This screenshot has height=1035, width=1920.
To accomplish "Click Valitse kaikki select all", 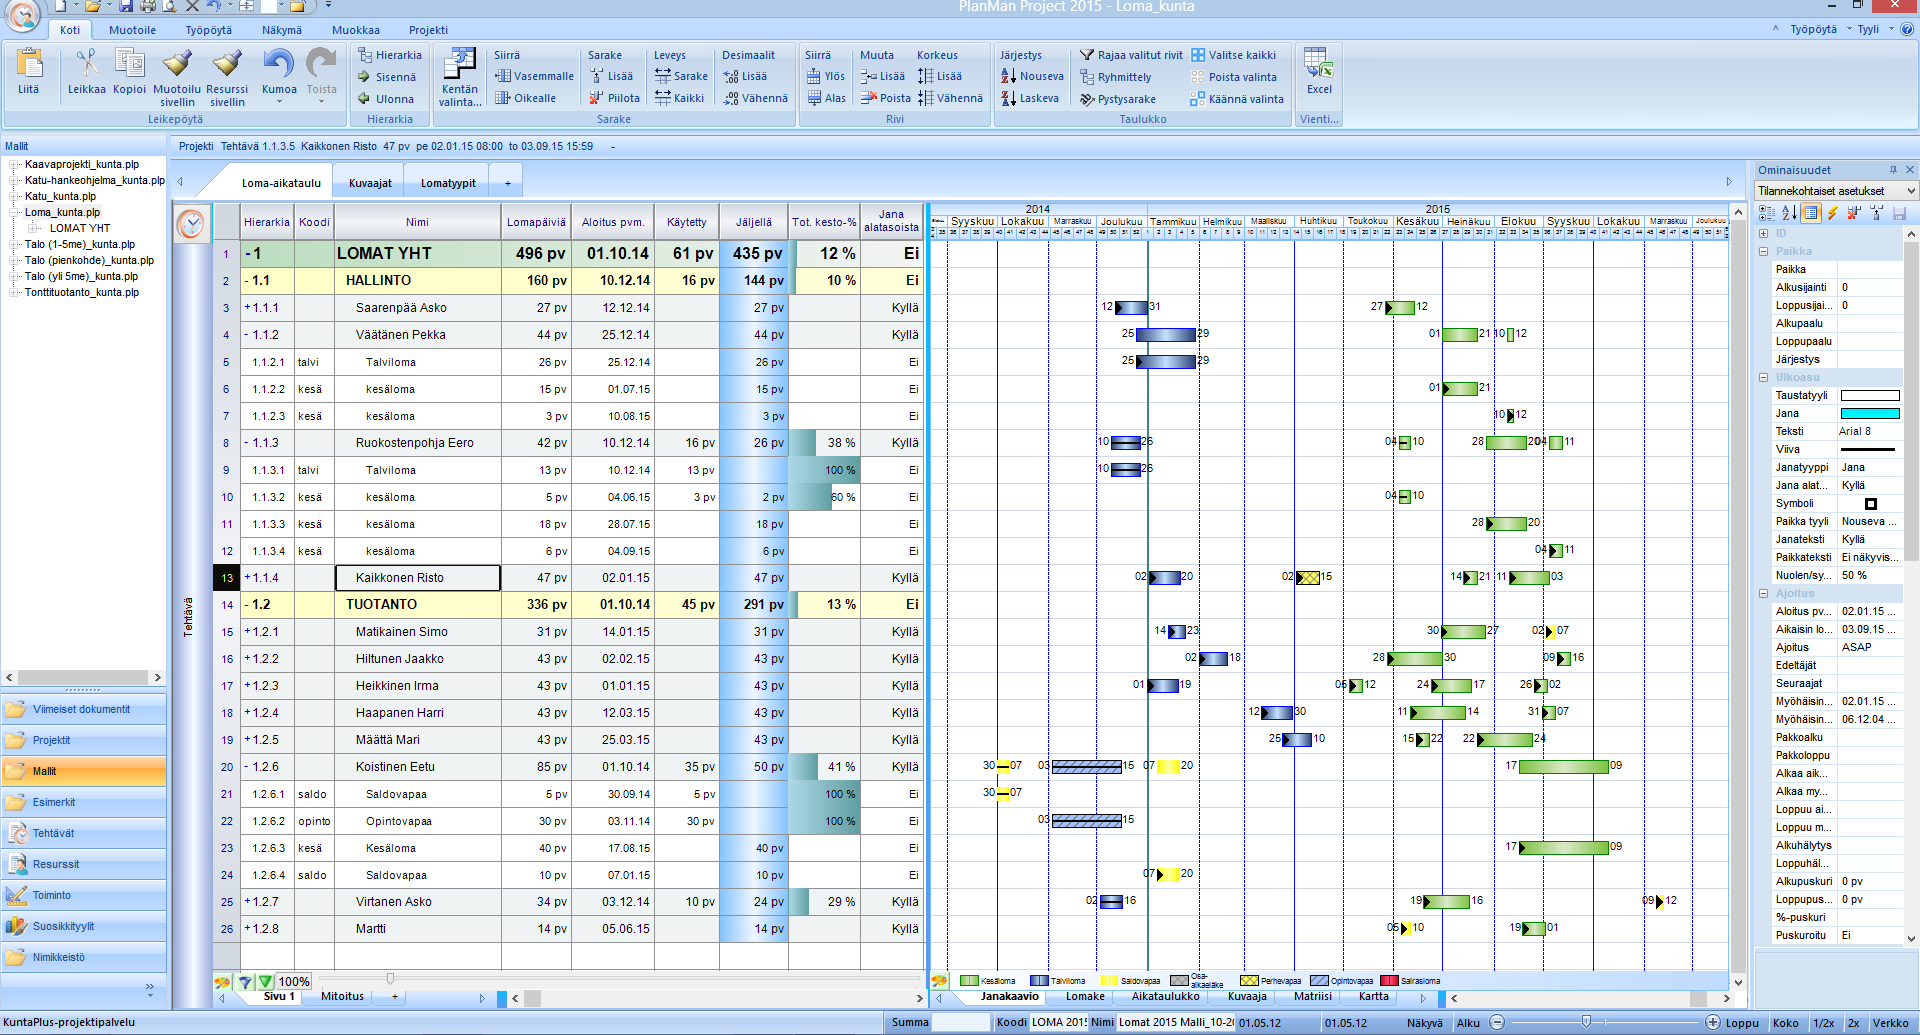I will click(x=1233, y=55).
